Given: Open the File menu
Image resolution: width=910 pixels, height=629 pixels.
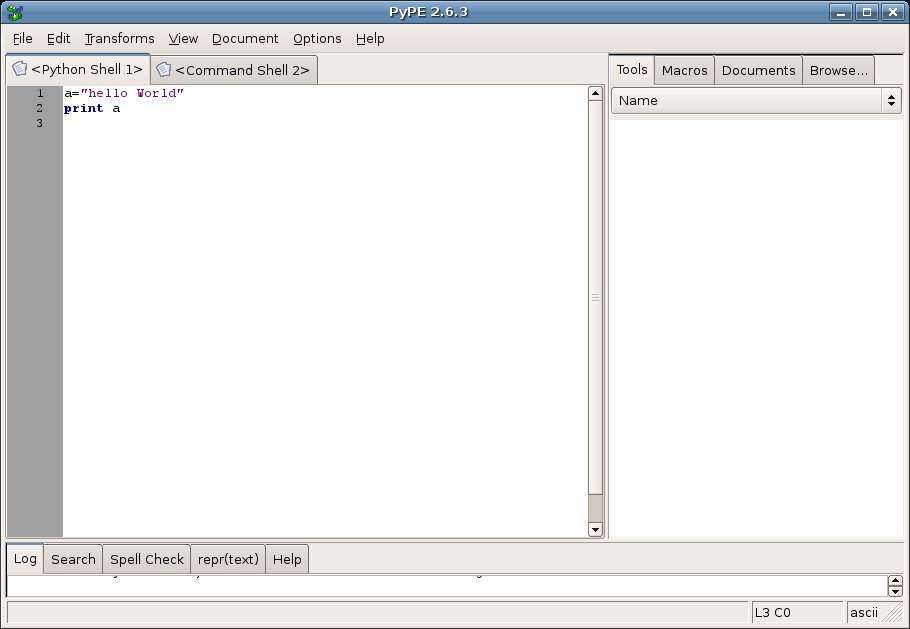Looking at the screenshot, I should click(x=23, y=38).
